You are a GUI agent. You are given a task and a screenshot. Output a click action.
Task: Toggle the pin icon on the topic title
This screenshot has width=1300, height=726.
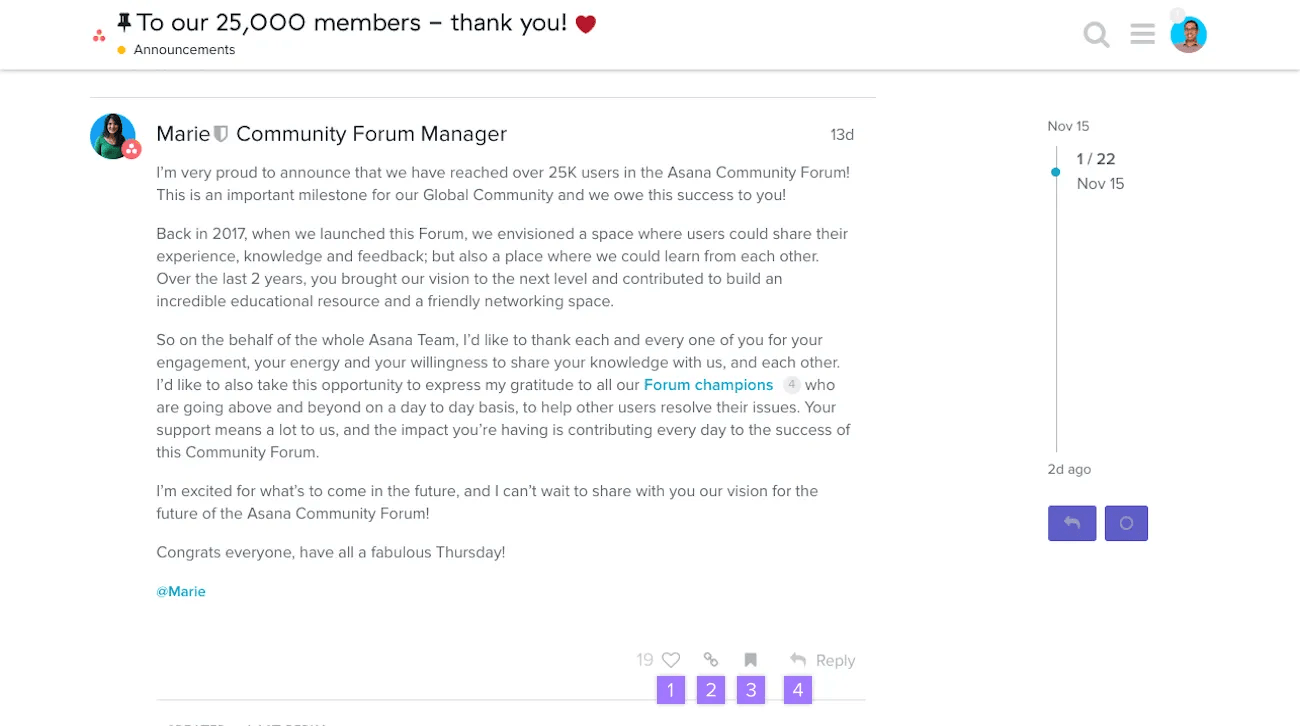(x=122, y=20)
